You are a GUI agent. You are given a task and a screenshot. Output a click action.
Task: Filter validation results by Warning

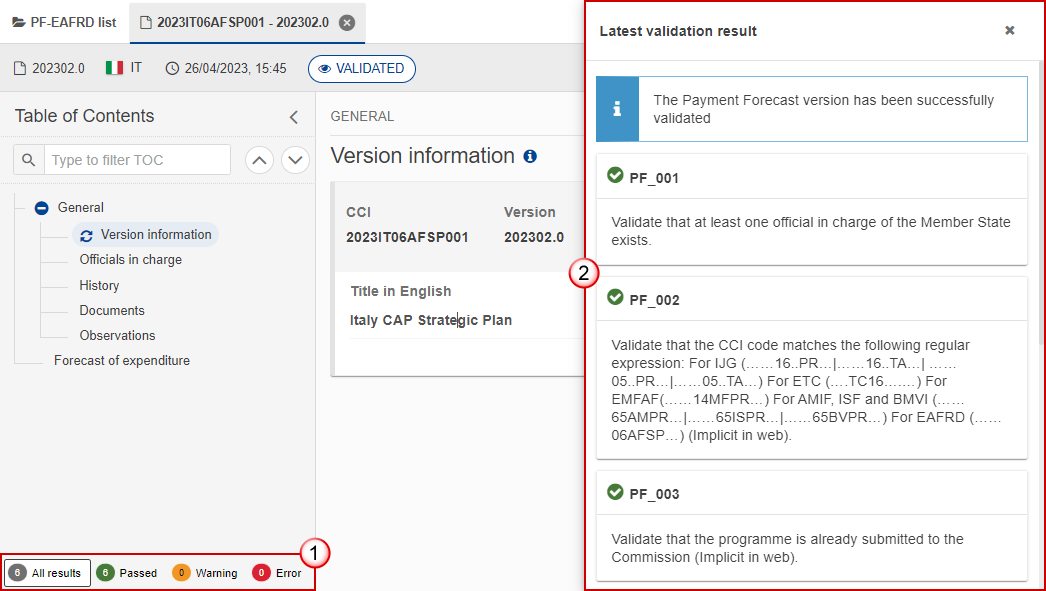click(x=205, y=573)
